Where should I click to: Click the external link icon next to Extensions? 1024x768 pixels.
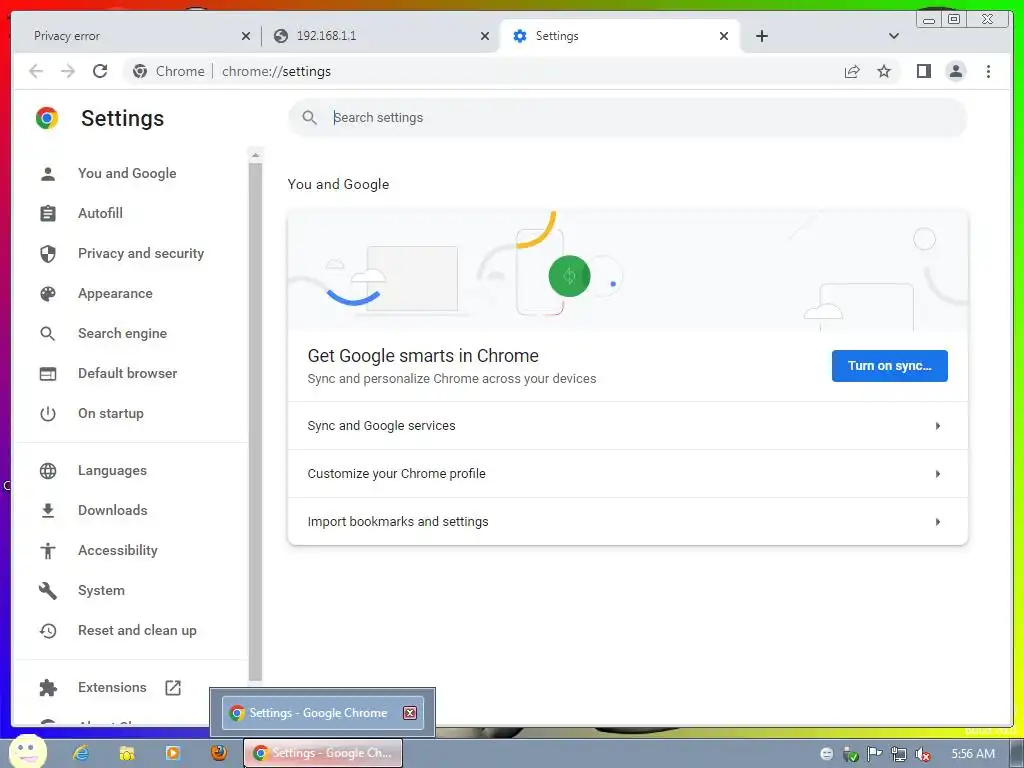(x=173, y=688)
